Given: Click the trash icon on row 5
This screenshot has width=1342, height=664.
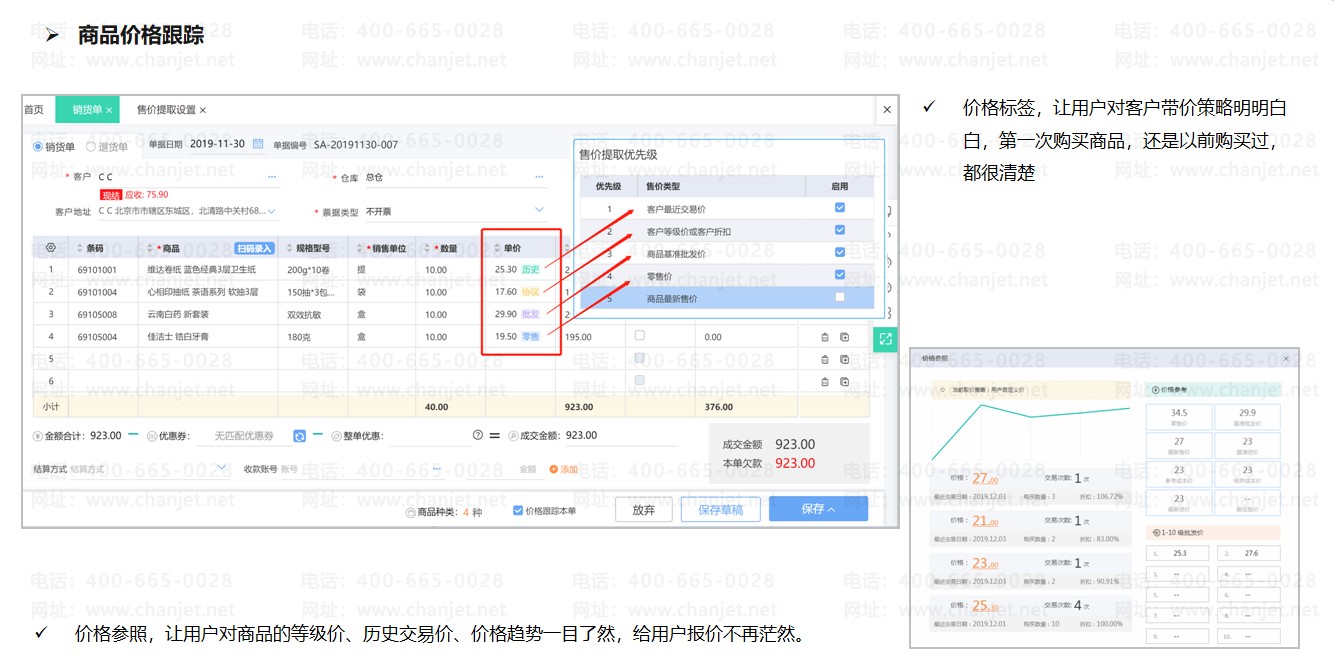Looking at the screenshot, I should pos(825,359).
